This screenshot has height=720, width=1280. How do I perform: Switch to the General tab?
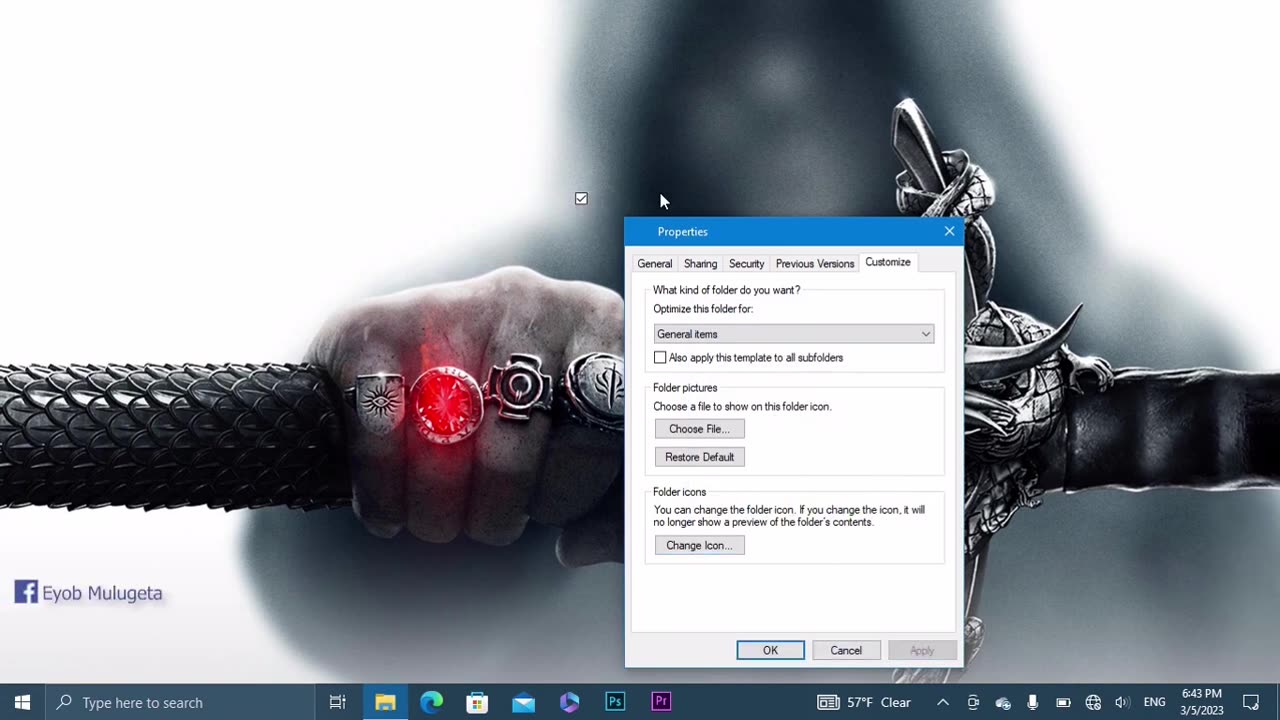[x=655, y=264]
